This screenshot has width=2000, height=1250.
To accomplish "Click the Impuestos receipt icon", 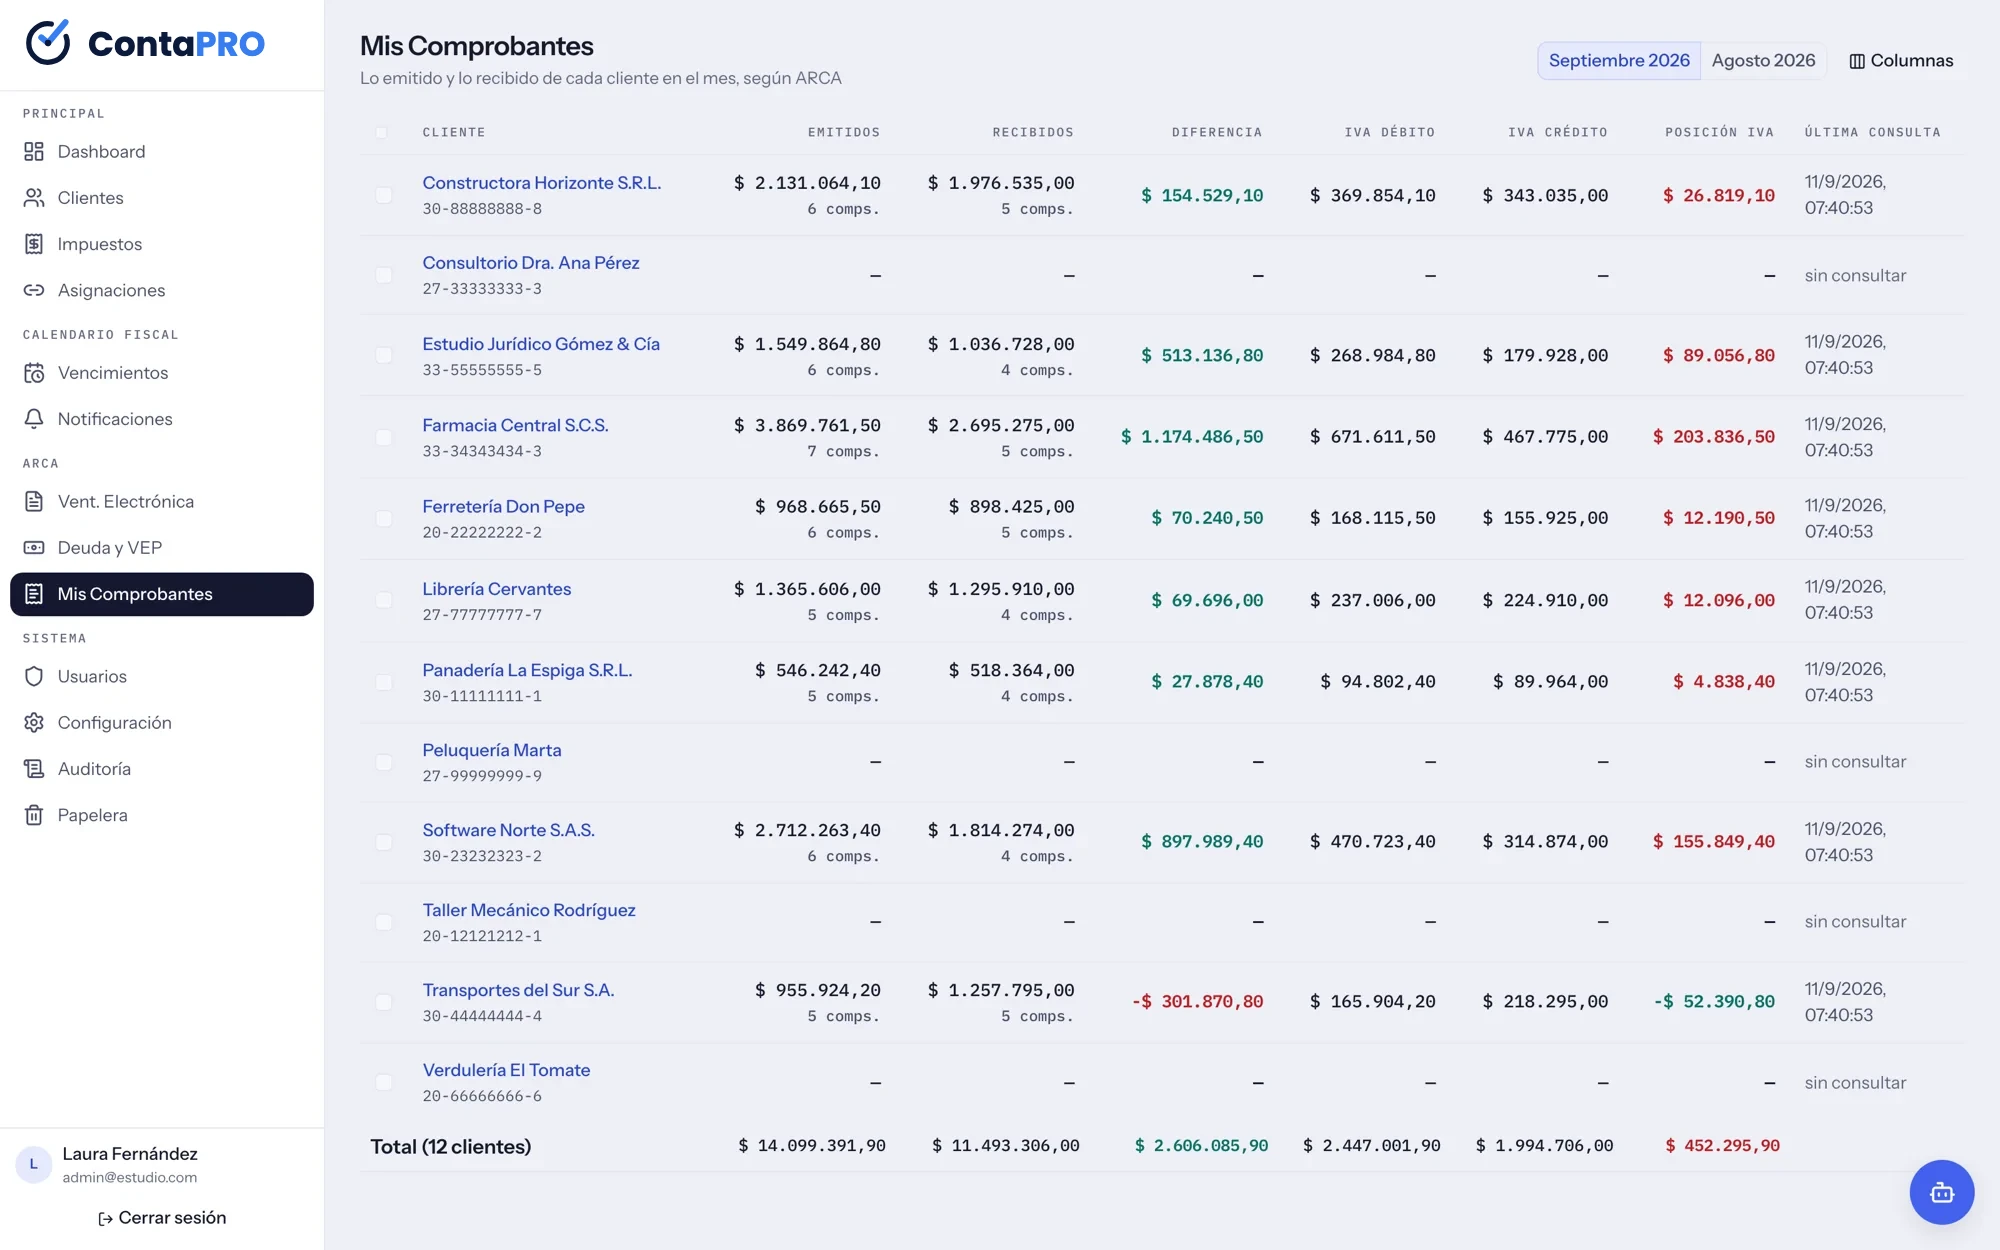I will tap(34, 244).
